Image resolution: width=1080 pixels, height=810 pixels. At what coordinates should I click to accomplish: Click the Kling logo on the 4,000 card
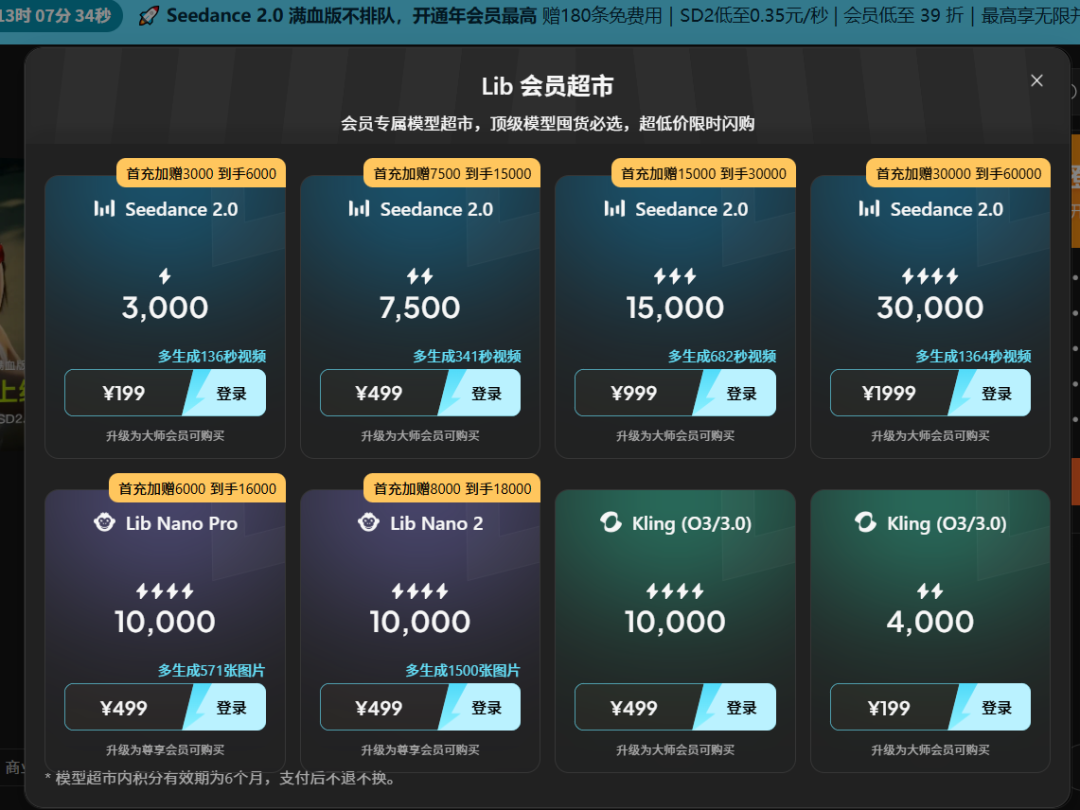tap(865, 523)
